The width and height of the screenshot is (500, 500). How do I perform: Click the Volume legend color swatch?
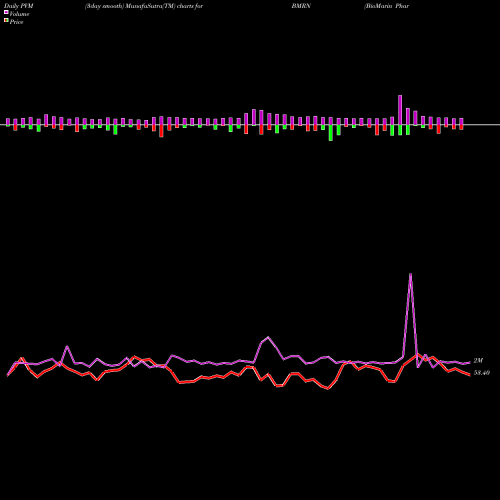(6, 12)
